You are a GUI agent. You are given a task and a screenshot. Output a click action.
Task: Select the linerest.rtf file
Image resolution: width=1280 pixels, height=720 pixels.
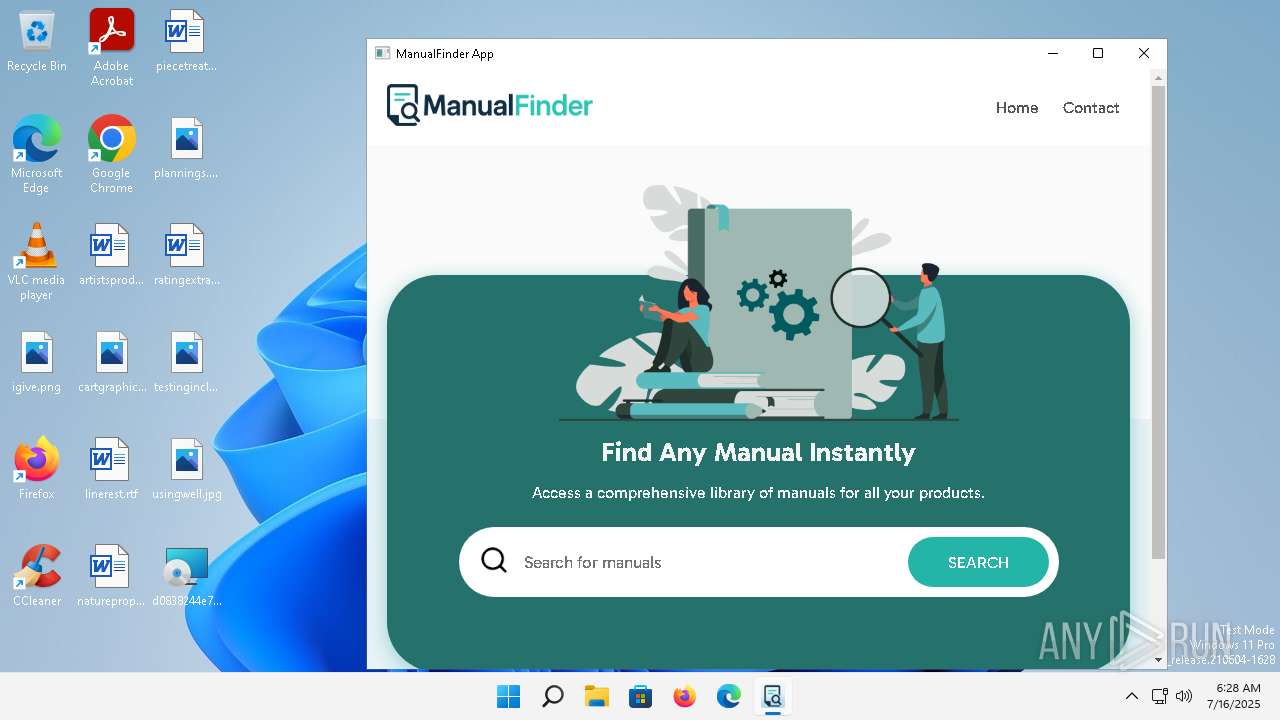(112, 470)
